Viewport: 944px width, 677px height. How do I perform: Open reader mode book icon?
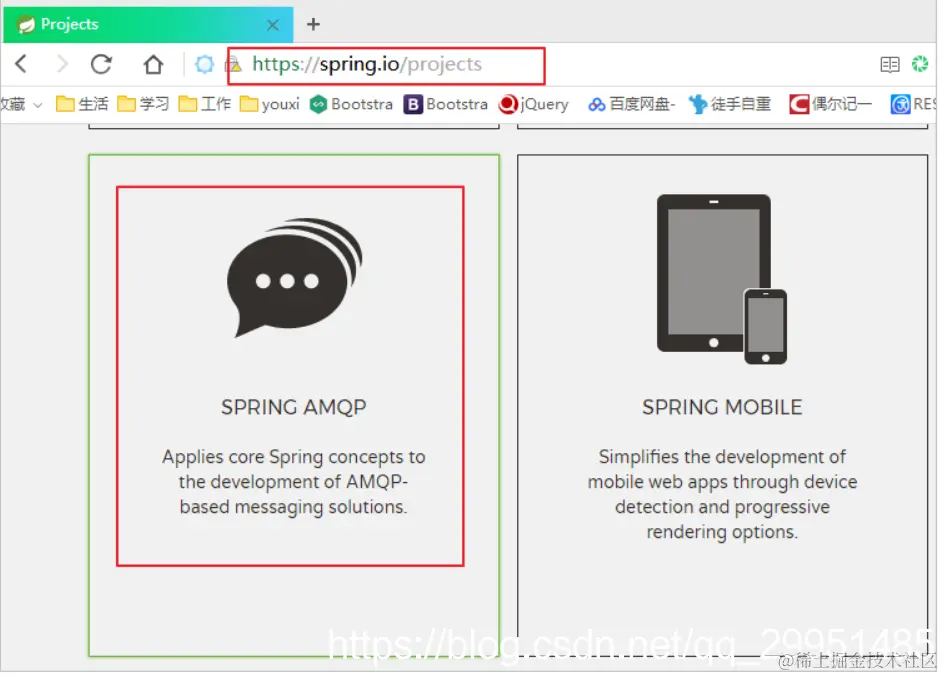[x=889, y=64]
